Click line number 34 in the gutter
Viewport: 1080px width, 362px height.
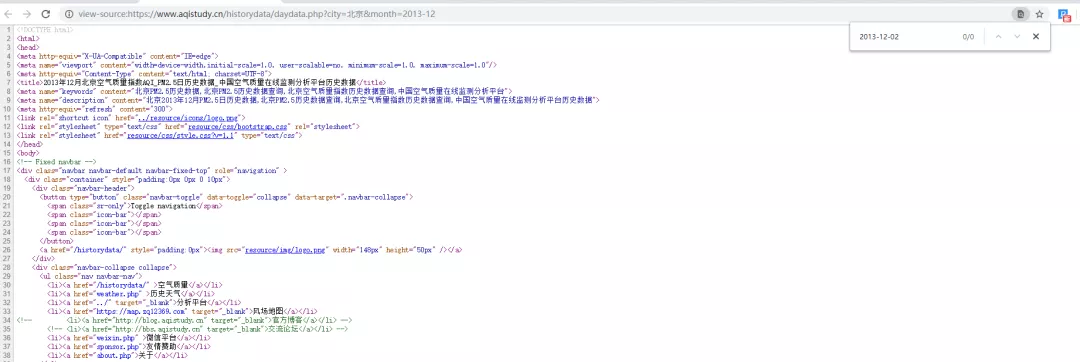[x=8, y=320]
